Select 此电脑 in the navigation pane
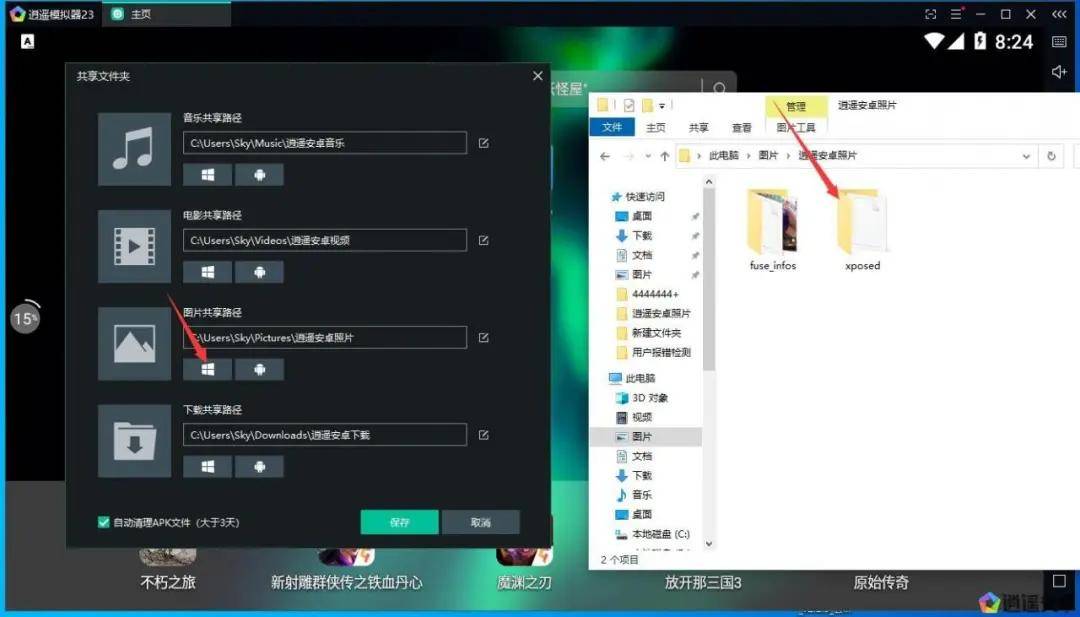 click(632, 378)
